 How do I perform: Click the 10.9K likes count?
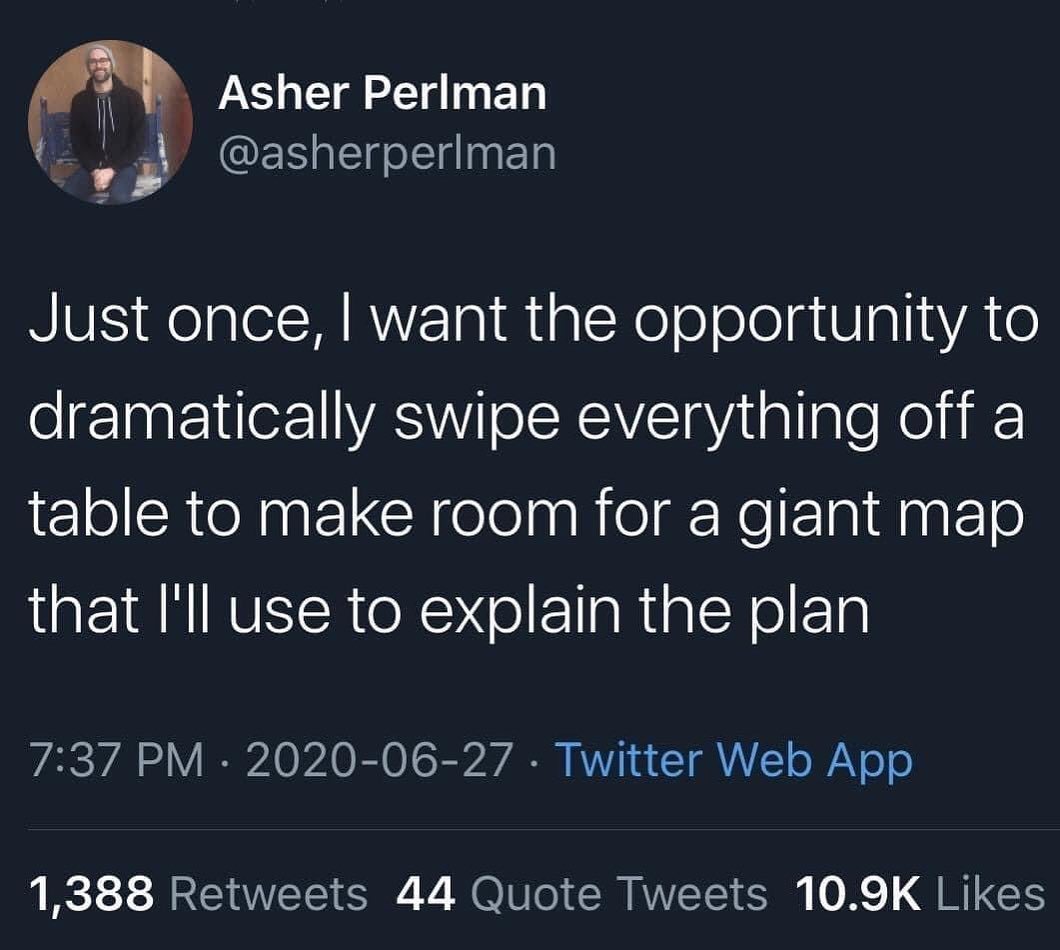coord(856,893)
